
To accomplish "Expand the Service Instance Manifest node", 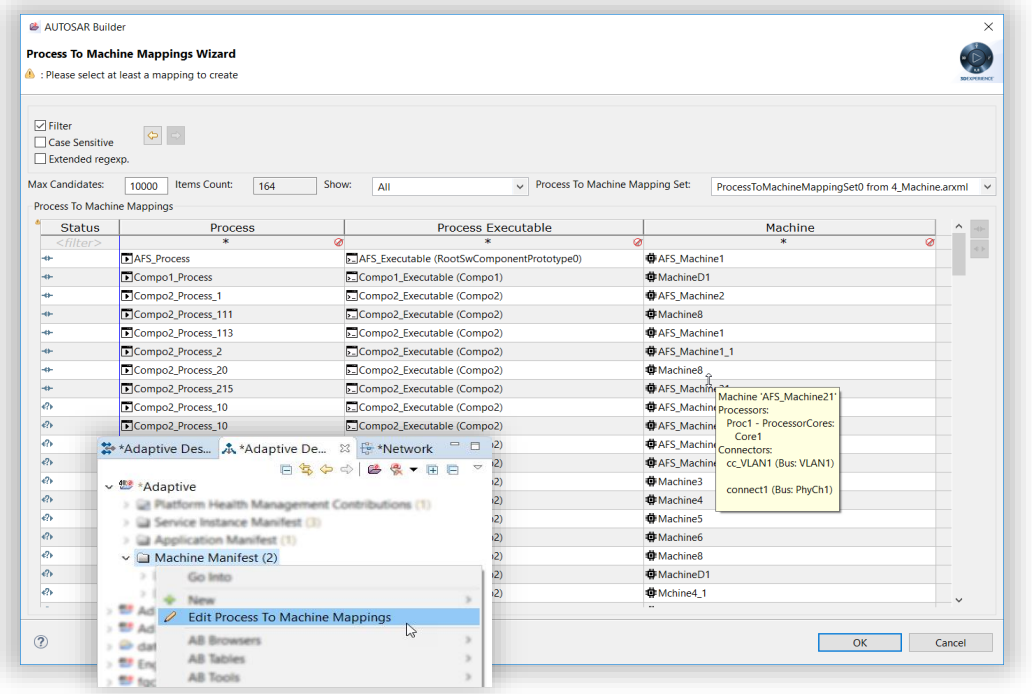I will tap(126, 522).
